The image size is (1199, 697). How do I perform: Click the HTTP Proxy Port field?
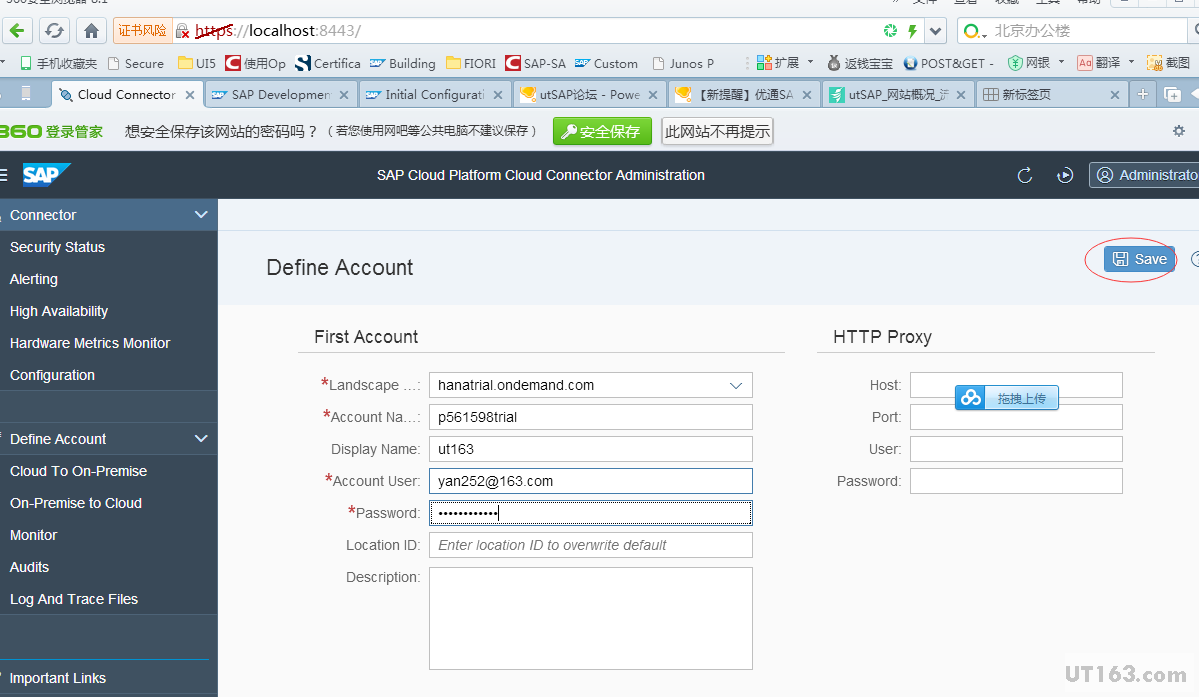tap(1016, 417)
